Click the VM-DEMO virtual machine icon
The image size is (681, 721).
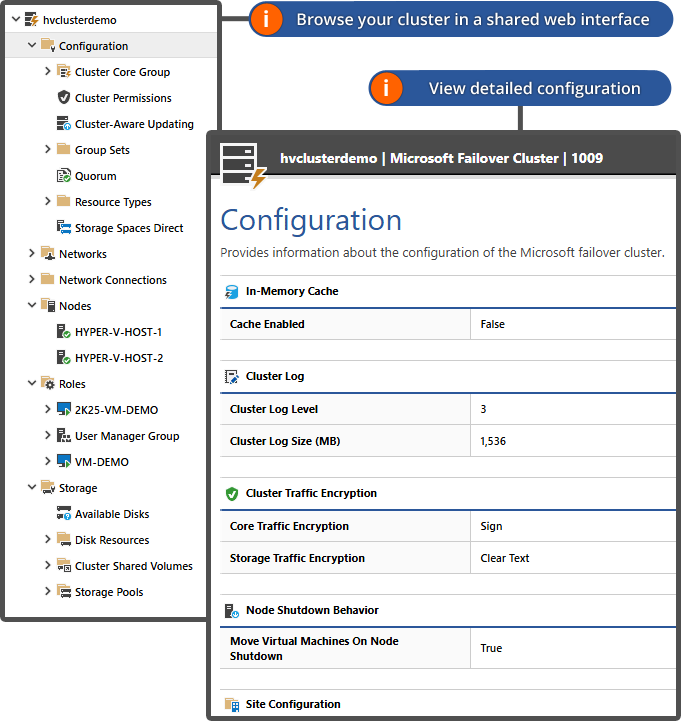(63, 461)
